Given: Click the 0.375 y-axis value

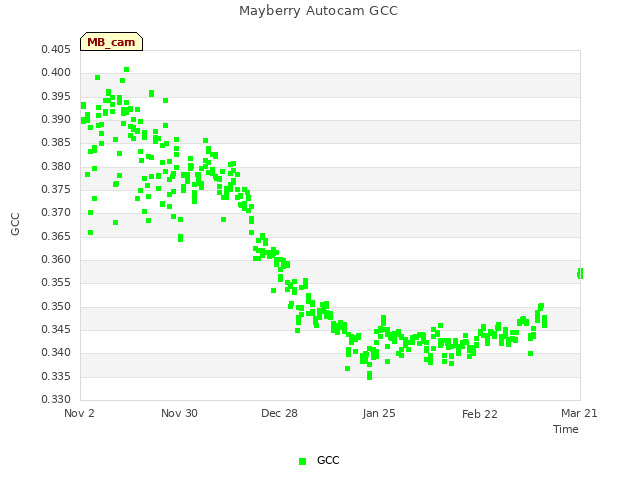Looking at the screenshot, I should (x=56, y=189).
